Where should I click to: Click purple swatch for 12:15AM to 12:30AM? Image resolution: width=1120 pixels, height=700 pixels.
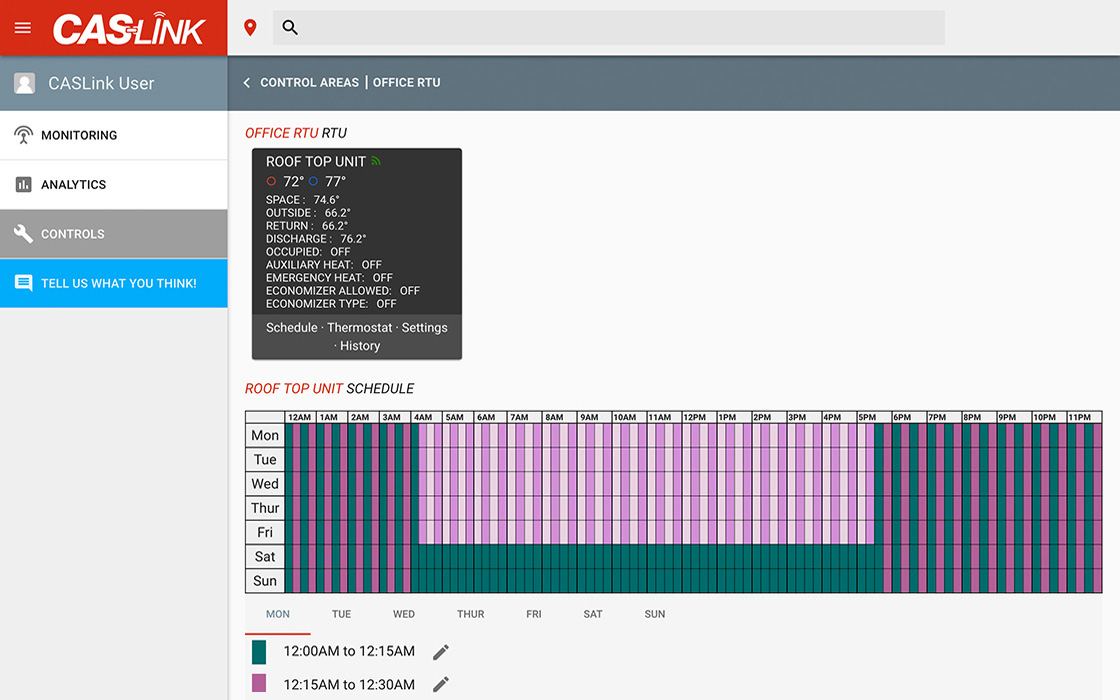259,683
